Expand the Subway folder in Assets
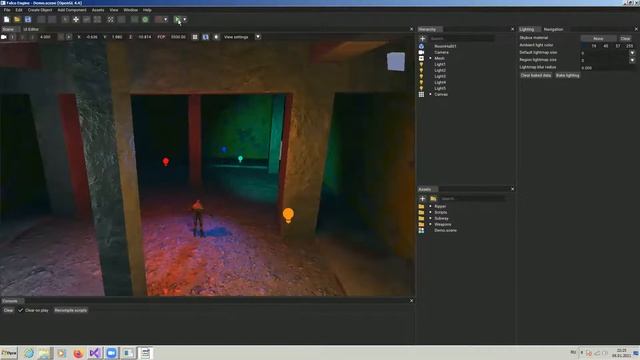This screenshot has width=640, height=360. point(430,218)
